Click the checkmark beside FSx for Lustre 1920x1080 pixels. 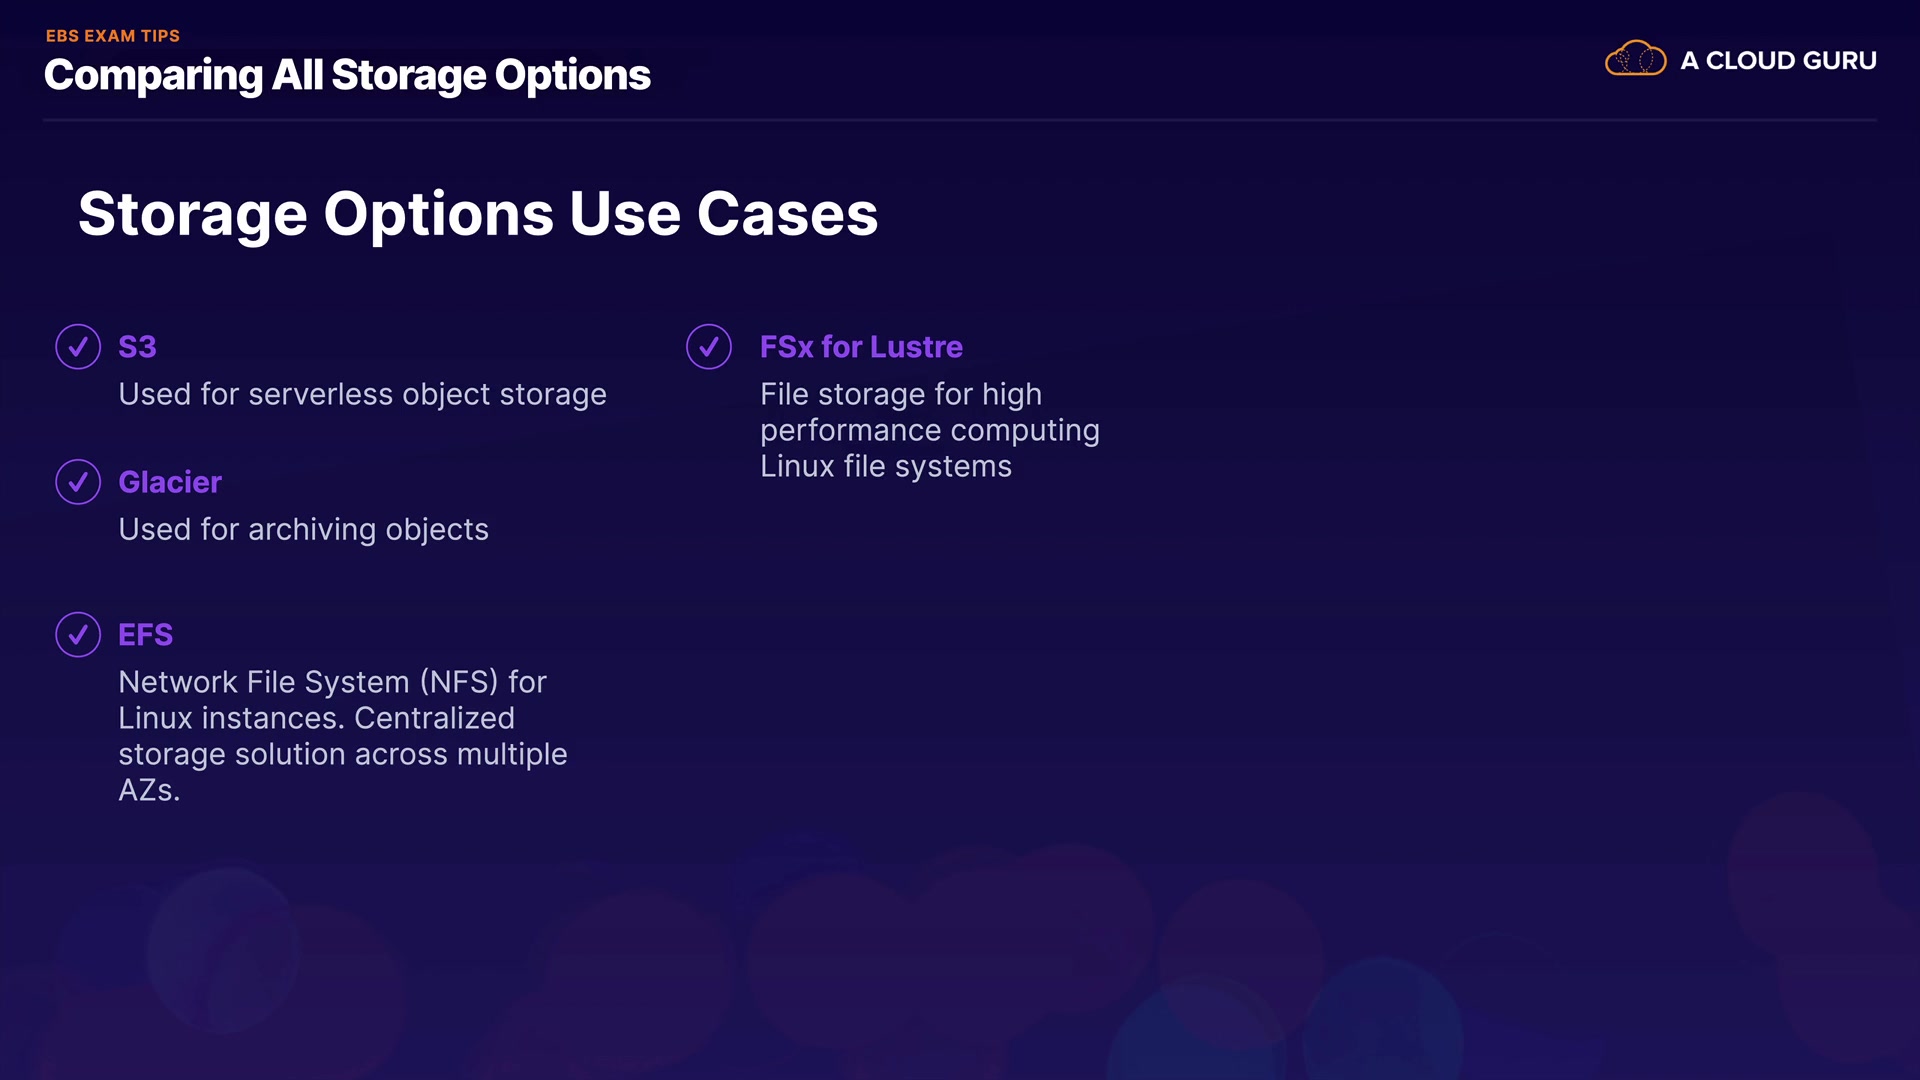(709, 347)
